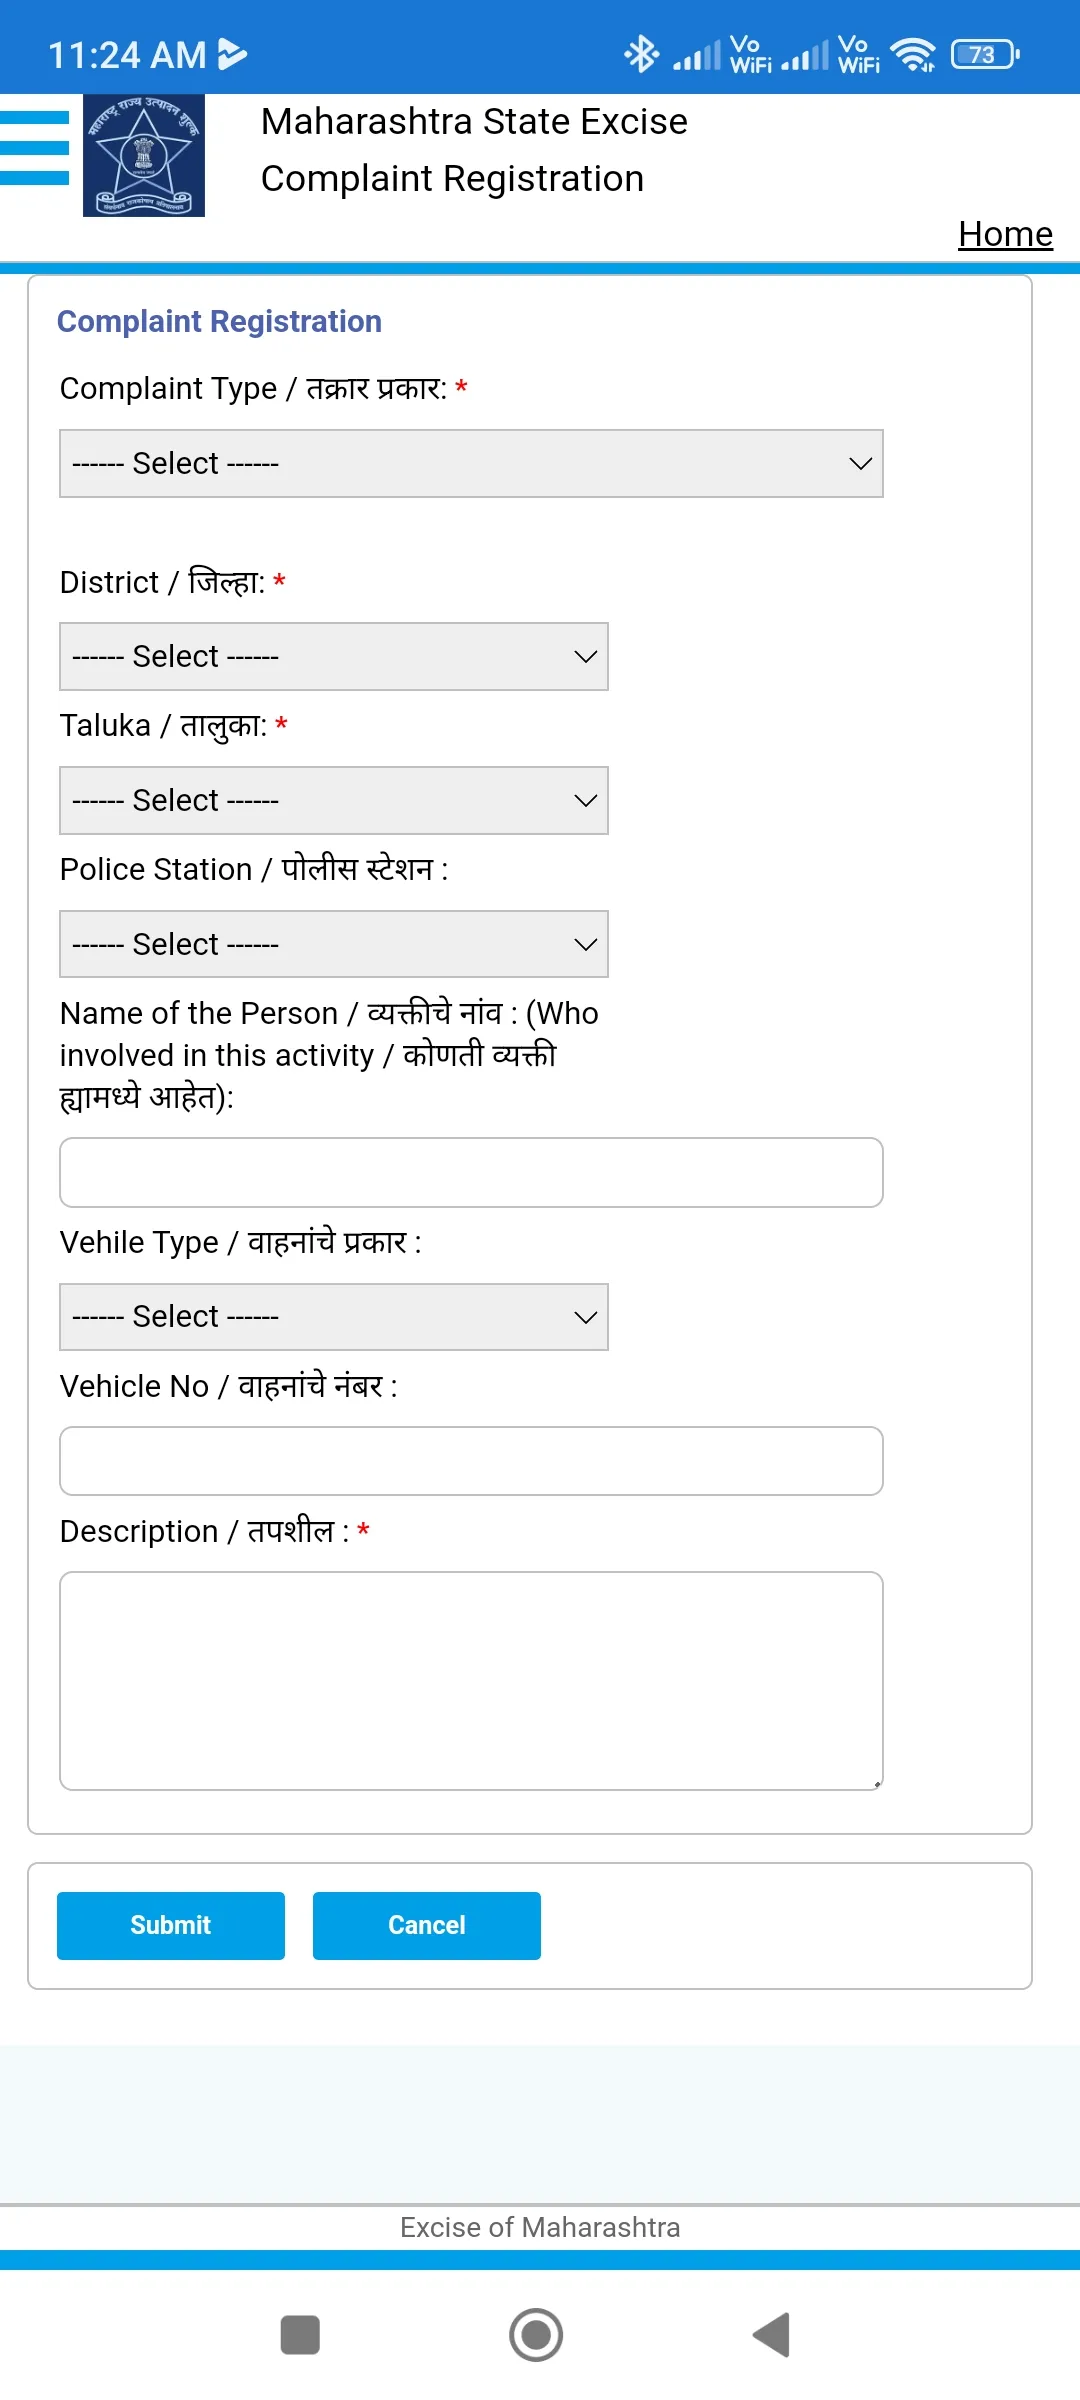Image resolution: width=1080 pixels, height=2400 pixels.
Task: Tap the Android home circle button
Action: coord(536,2335)
